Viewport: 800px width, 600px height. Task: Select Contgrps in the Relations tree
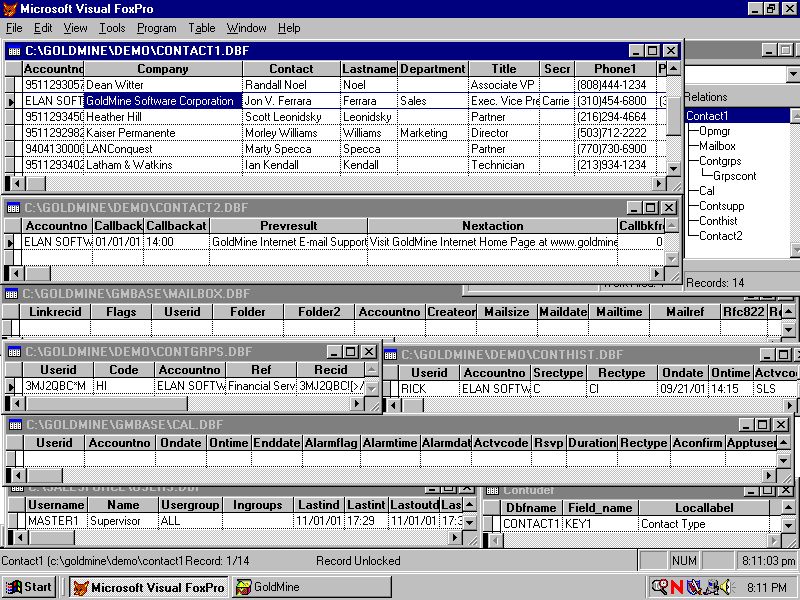click(720, 161)
